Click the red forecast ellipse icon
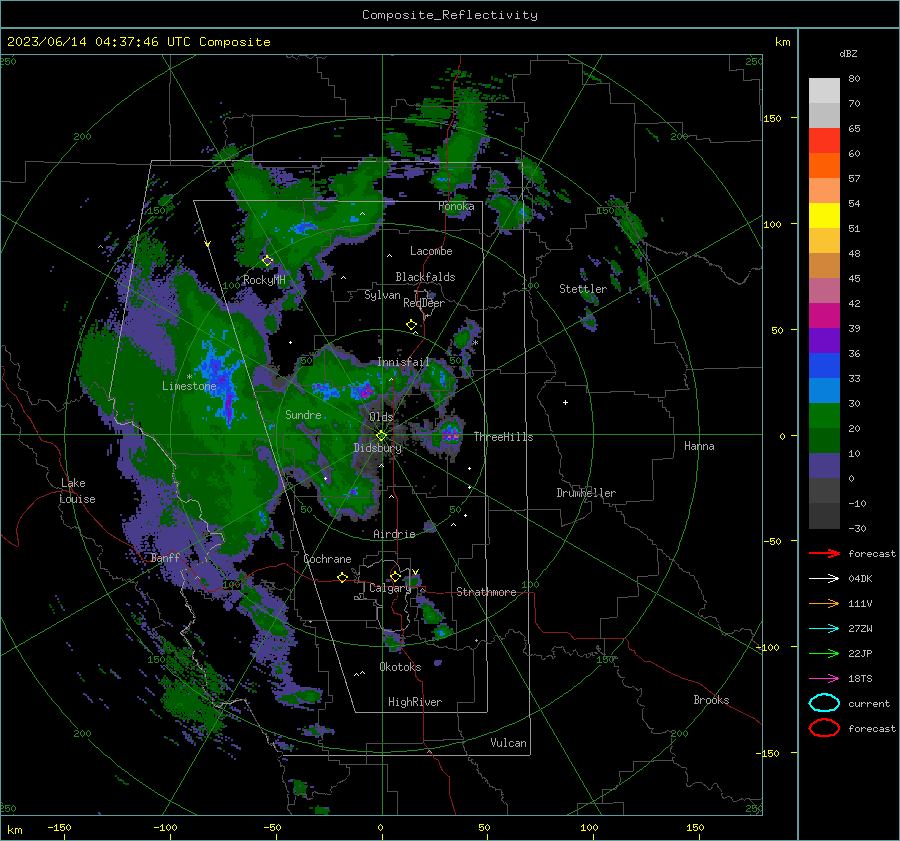 click(x=824, y=728)
